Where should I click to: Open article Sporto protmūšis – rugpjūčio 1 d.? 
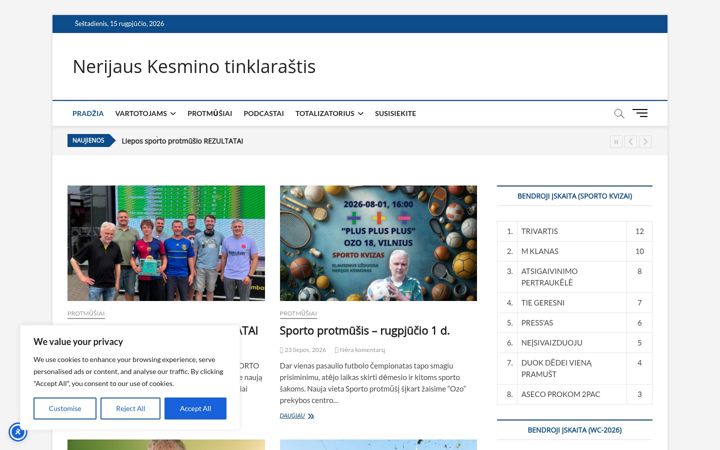365,331
